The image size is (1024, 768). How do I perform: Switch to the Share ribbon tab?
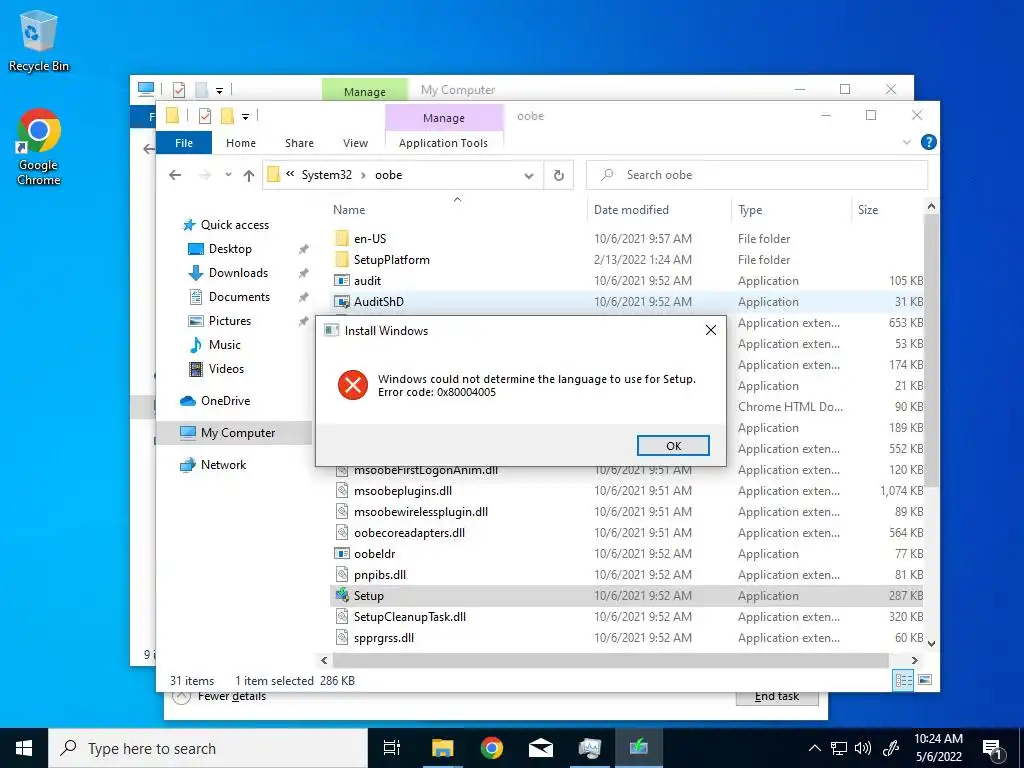pyautogui.click(x=299, y=143)
